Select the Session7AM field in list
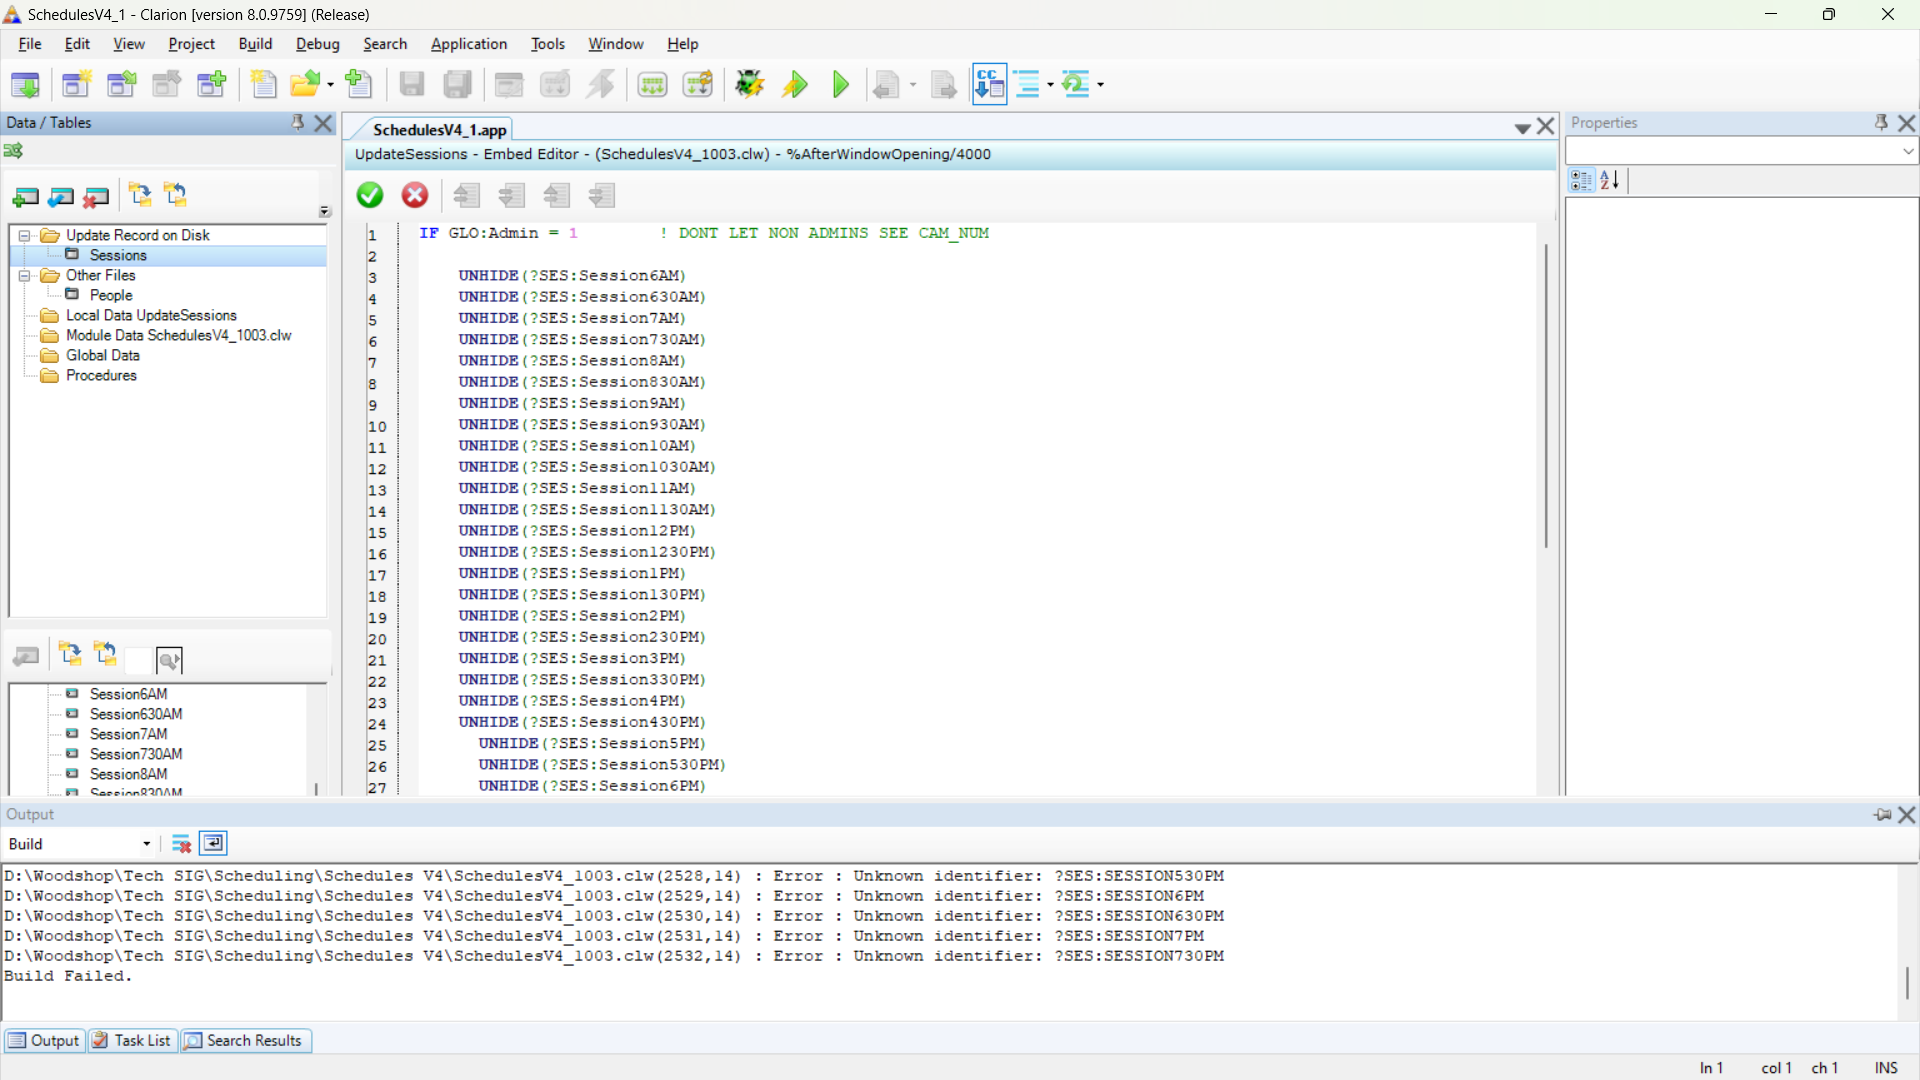Image resolution: width=1920 pixels, height=1080 pixels. tap(128, 734)
